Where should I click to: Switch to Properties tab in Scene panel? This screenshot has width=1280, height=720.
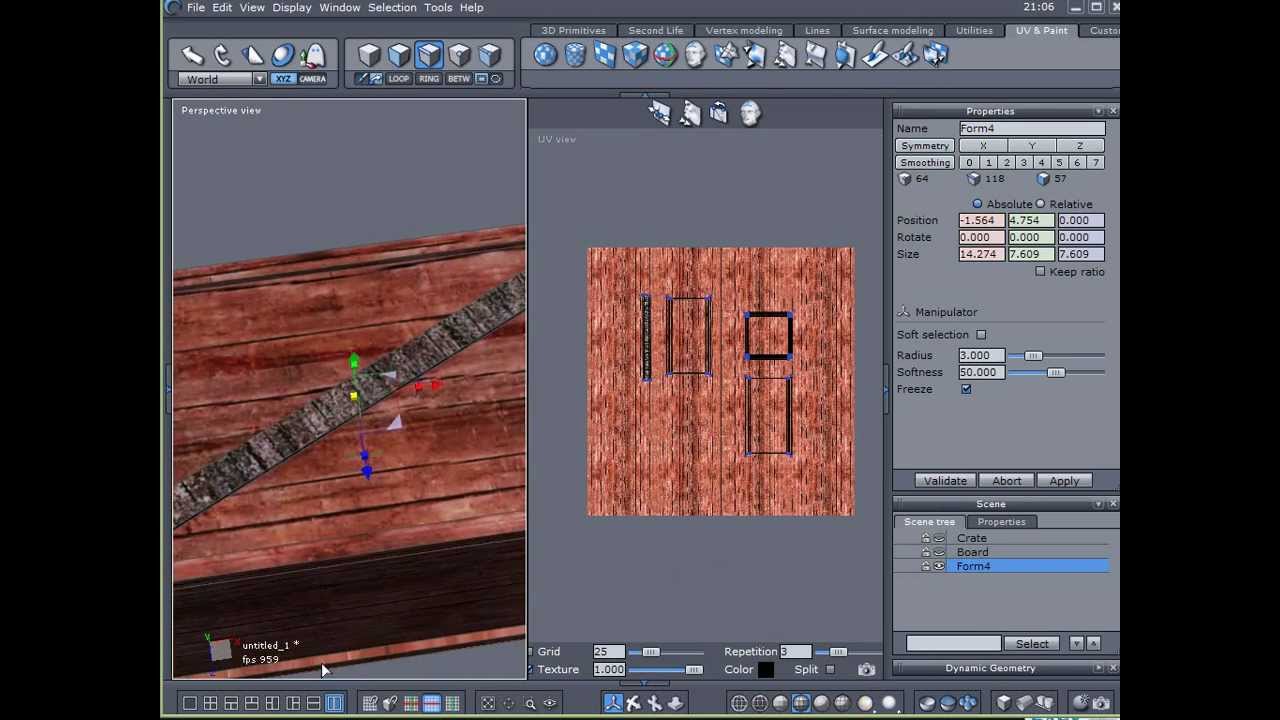click(1001, 522)
